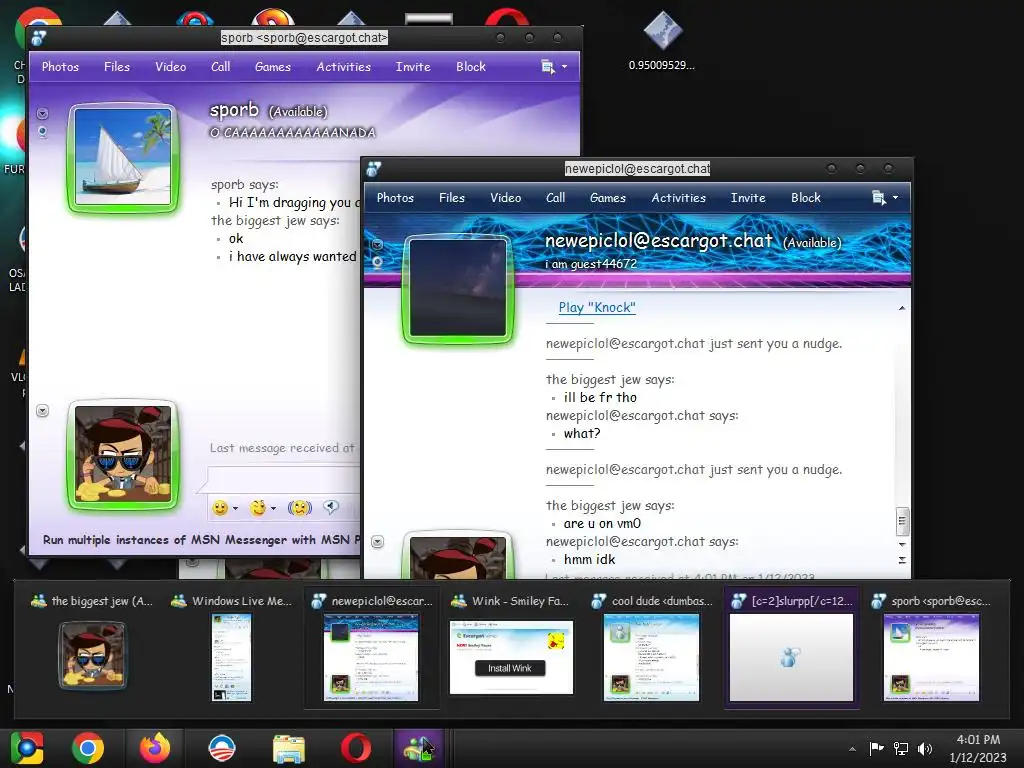The image size is (1024, 768).
Task: Click Call in sporb chat window
Action: [x=221, y=67]
